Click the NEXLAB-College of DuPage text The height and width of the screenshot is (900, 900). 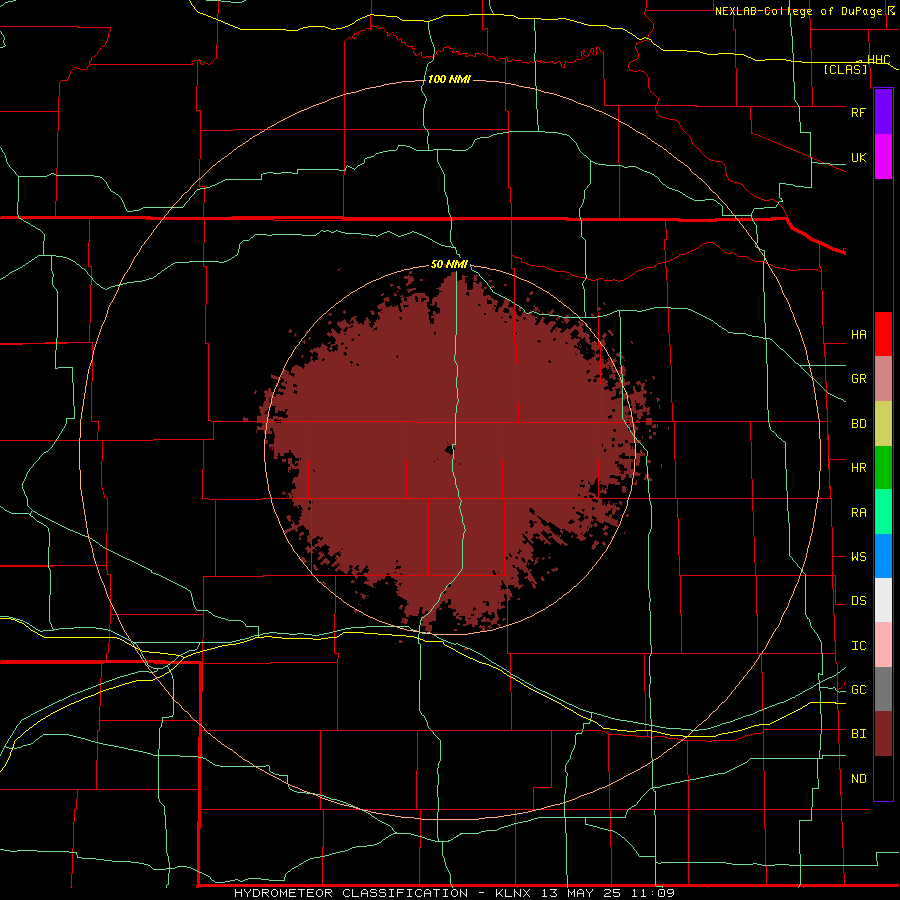(x=798, y=11)
